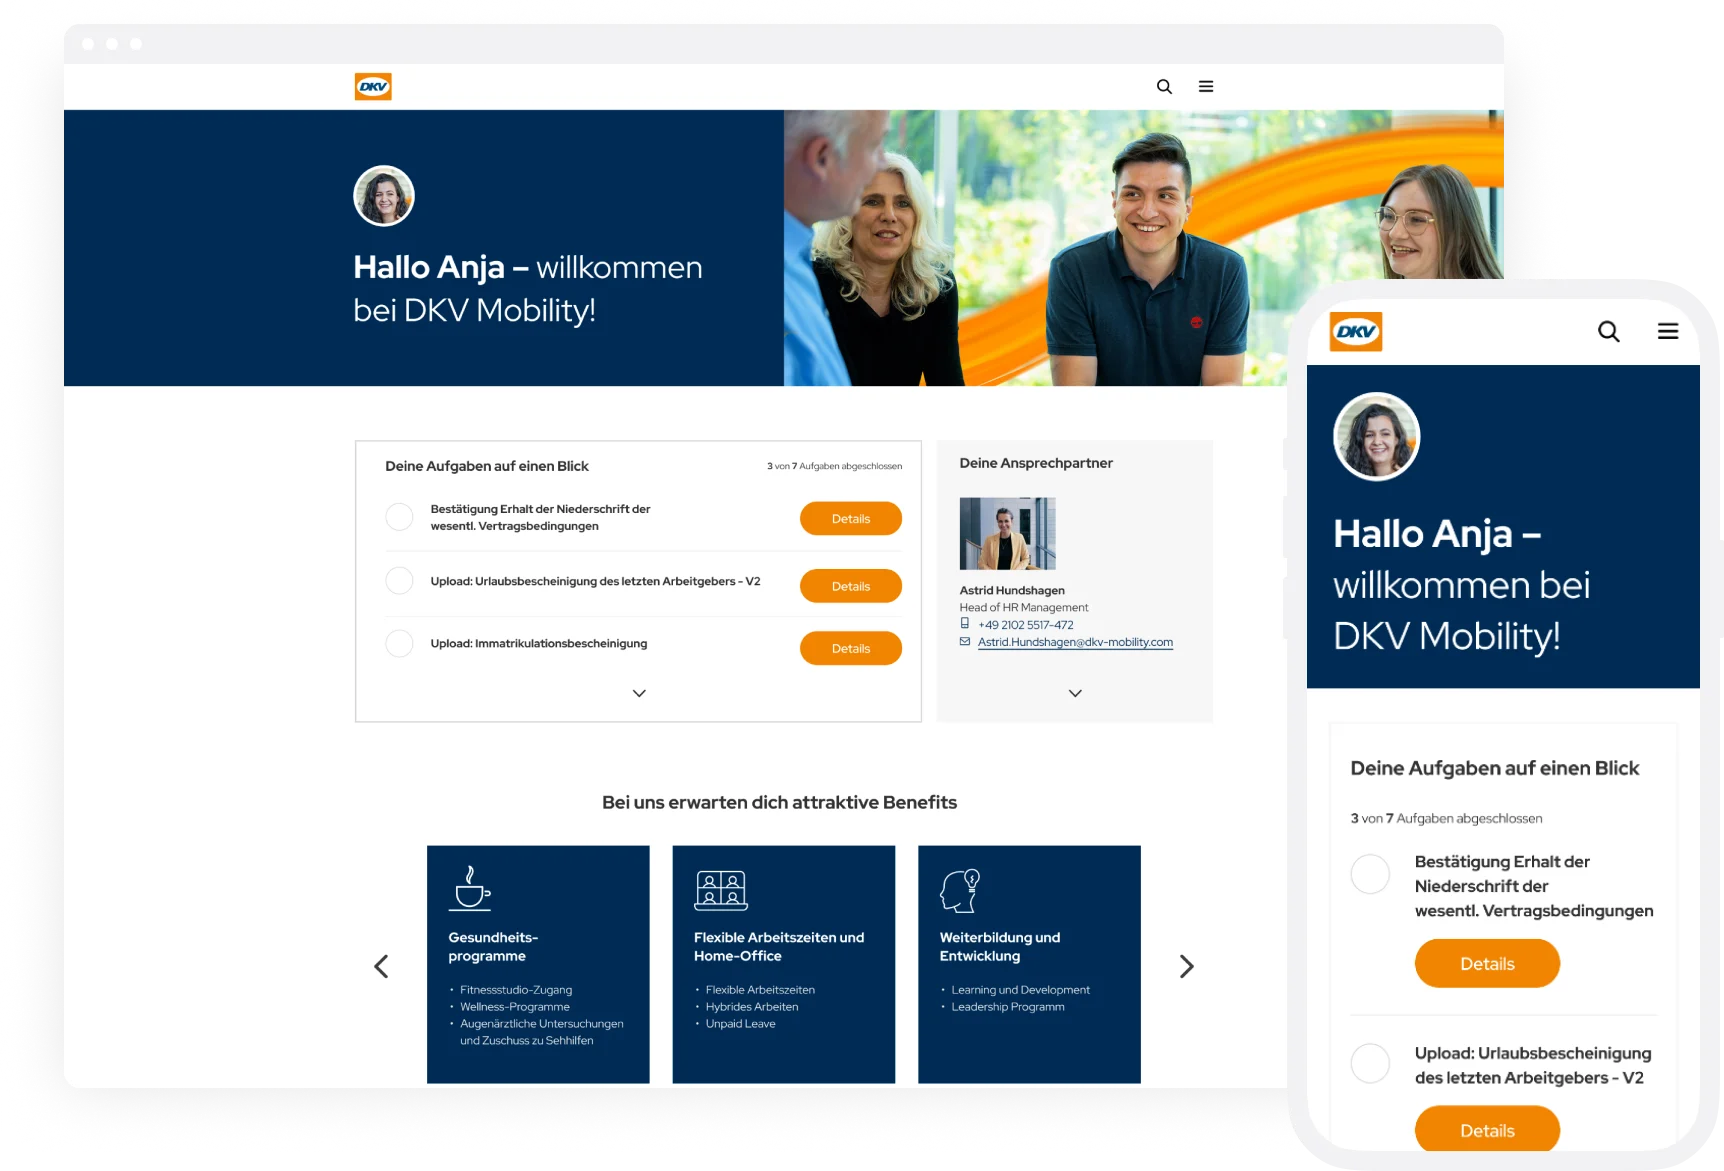Image resolution: width=1724 pixels, height=1171 pixels.
Task: Click the Learning und Development list item
Action: click(x=1021, y=990)
